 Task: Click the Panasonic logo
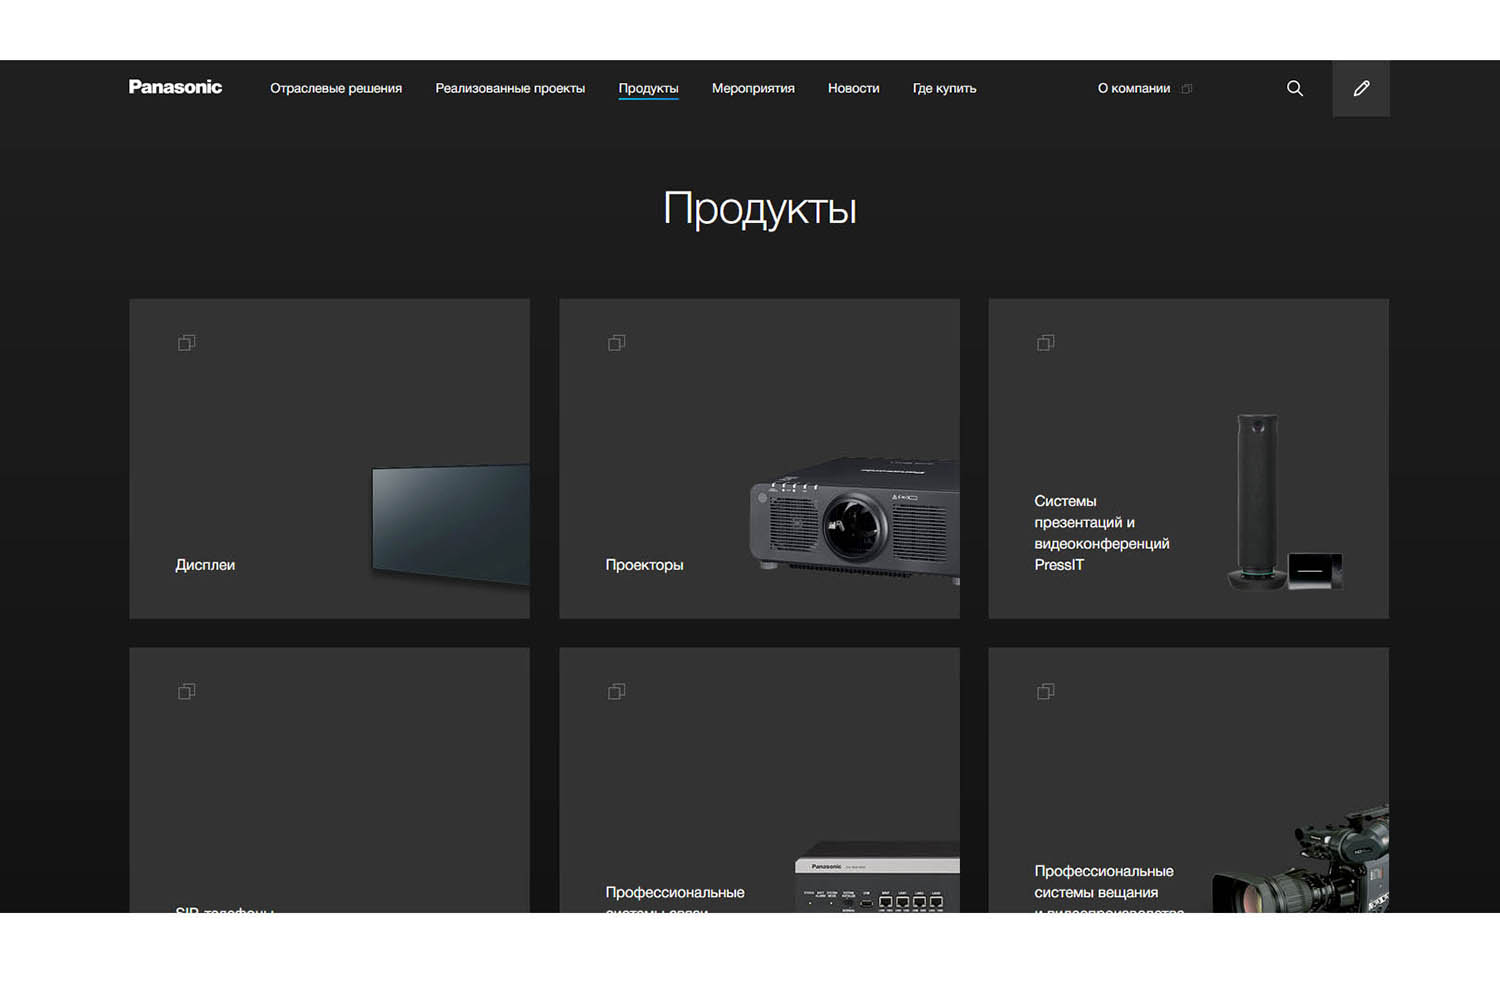[x=175, y=87]
